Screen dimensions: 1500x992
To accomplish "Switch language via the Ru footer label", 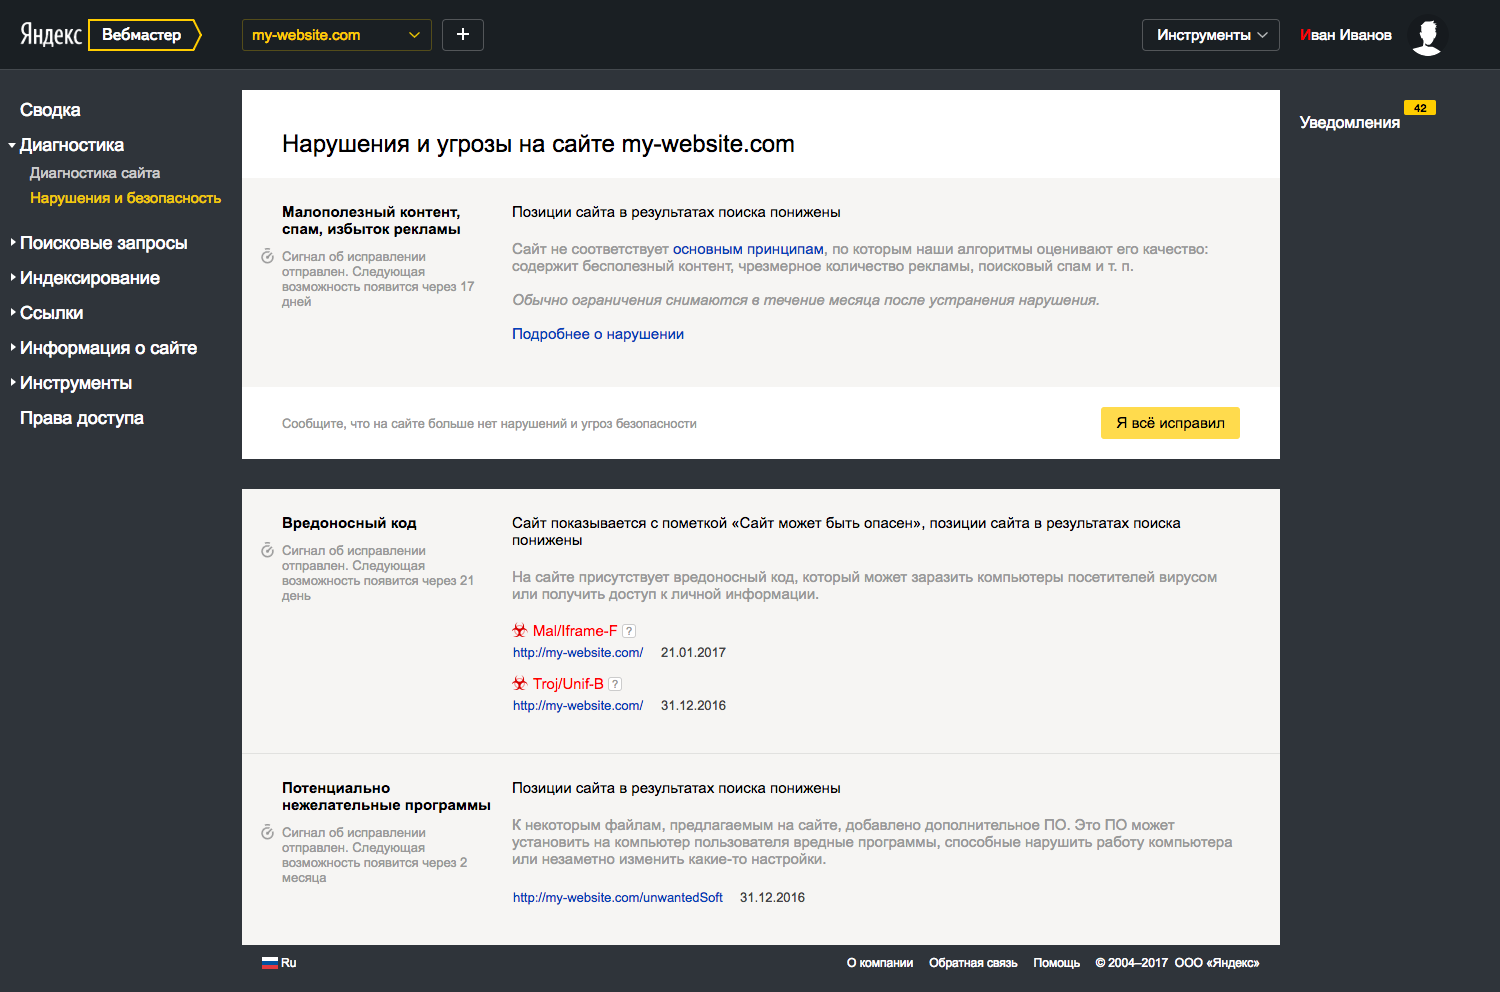I will tap(288, 963).
